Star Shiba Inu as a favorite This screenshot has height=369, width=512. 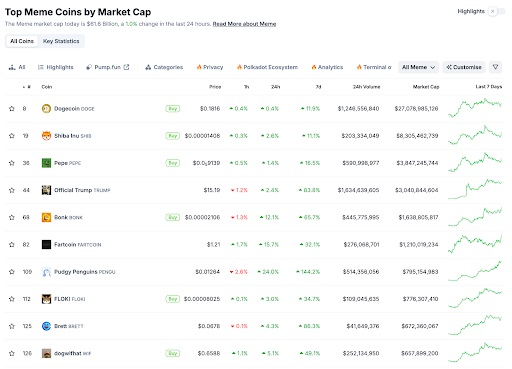coord(12,136)
